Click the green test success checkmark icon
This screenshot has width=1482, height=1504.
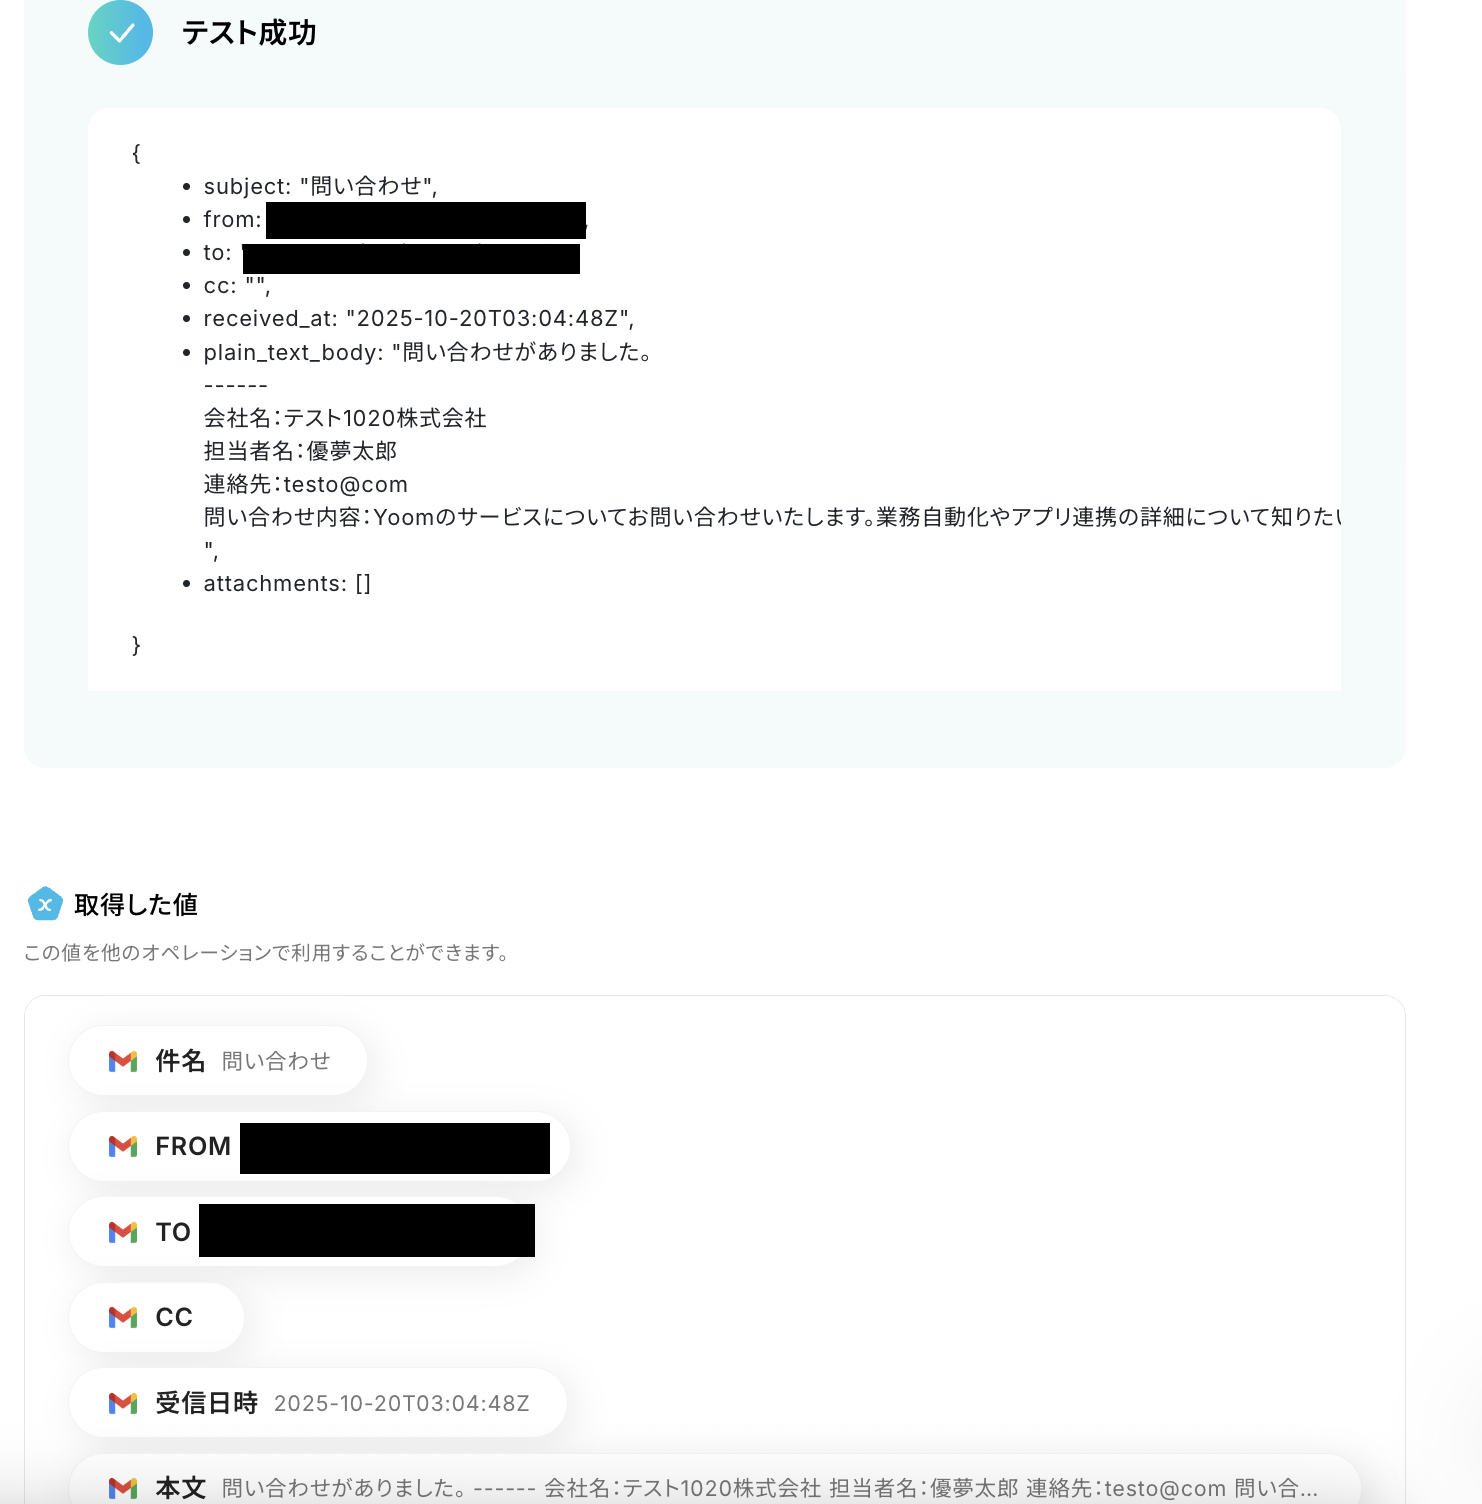121,33
